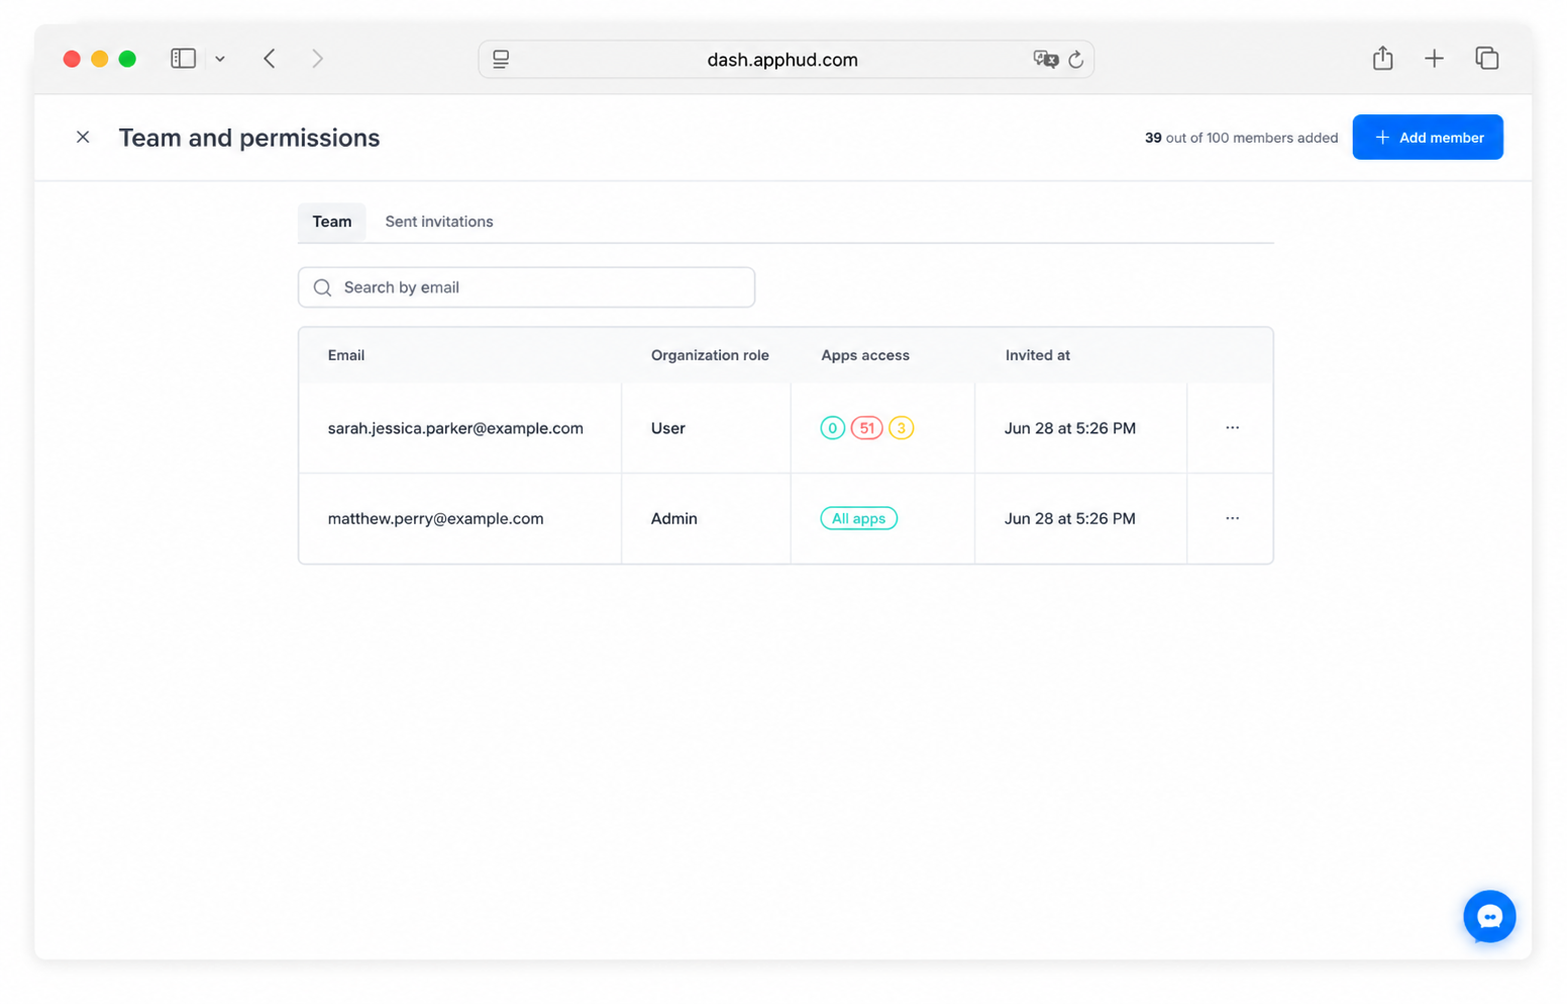Image resolution: width=1567 pixels, height=1004 pixels.
Task: Click the 39 out of 100 members text
Action: [x=1241, y=138]
